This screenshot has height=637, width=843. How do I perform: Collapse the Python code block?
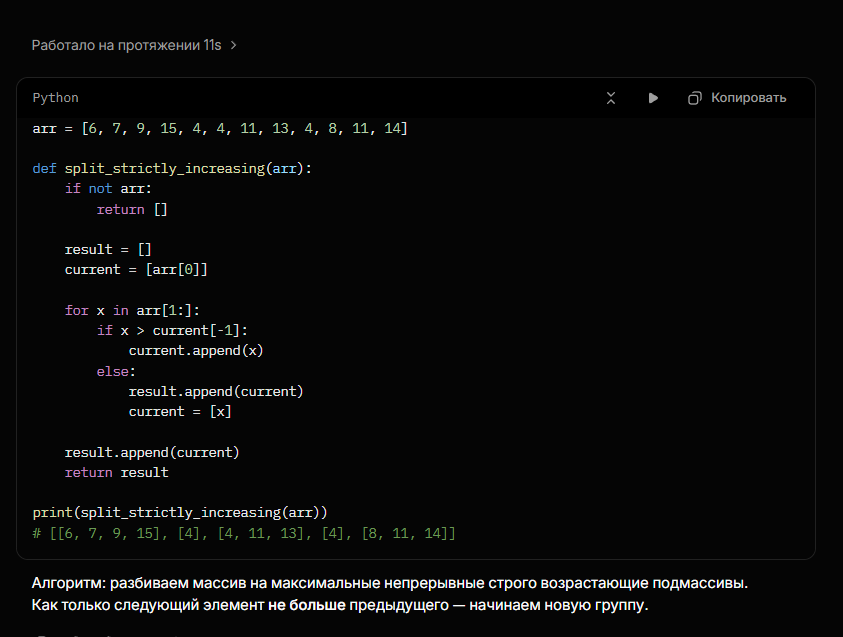(611, 98)
